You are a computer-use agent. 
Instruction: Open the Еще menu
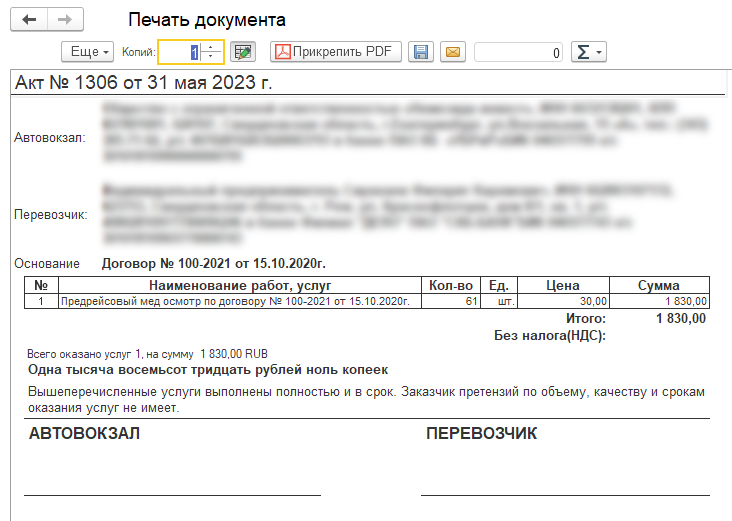point(87,52)
